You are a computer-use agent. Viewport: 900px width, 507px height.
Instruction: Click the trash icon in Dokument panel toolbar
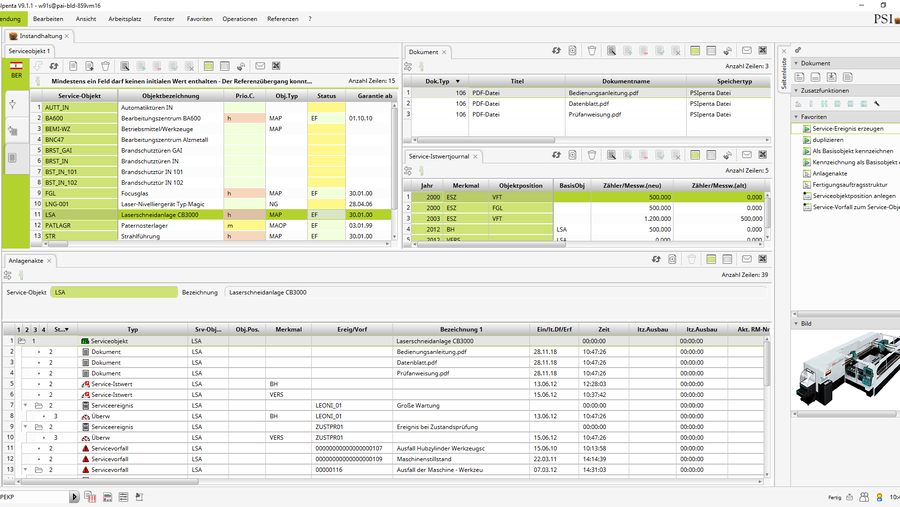click(x=592, y=51)
